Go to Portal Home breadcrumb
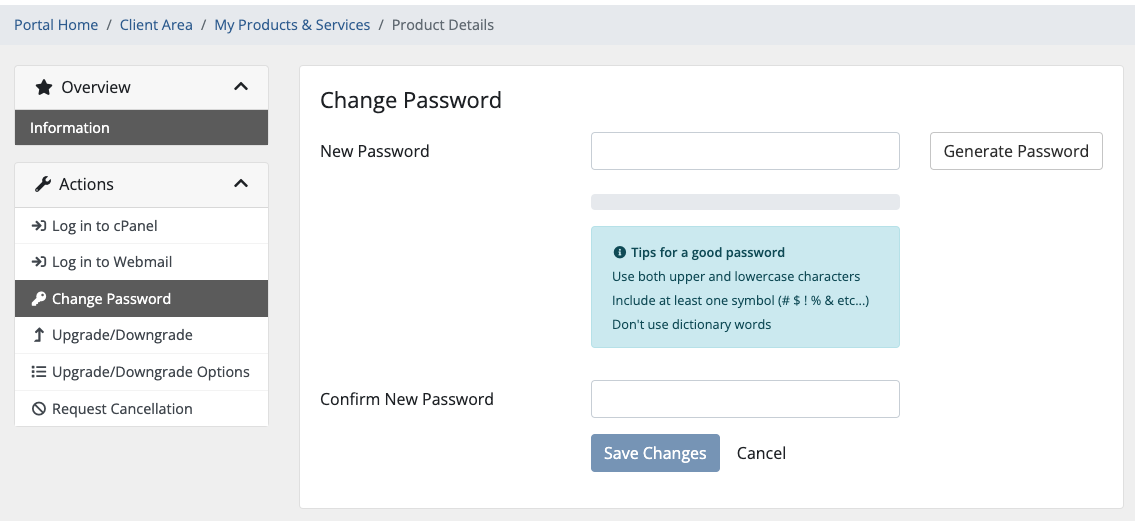The image size is (1135, 521). pyautogui.click(x=56, y=25)
